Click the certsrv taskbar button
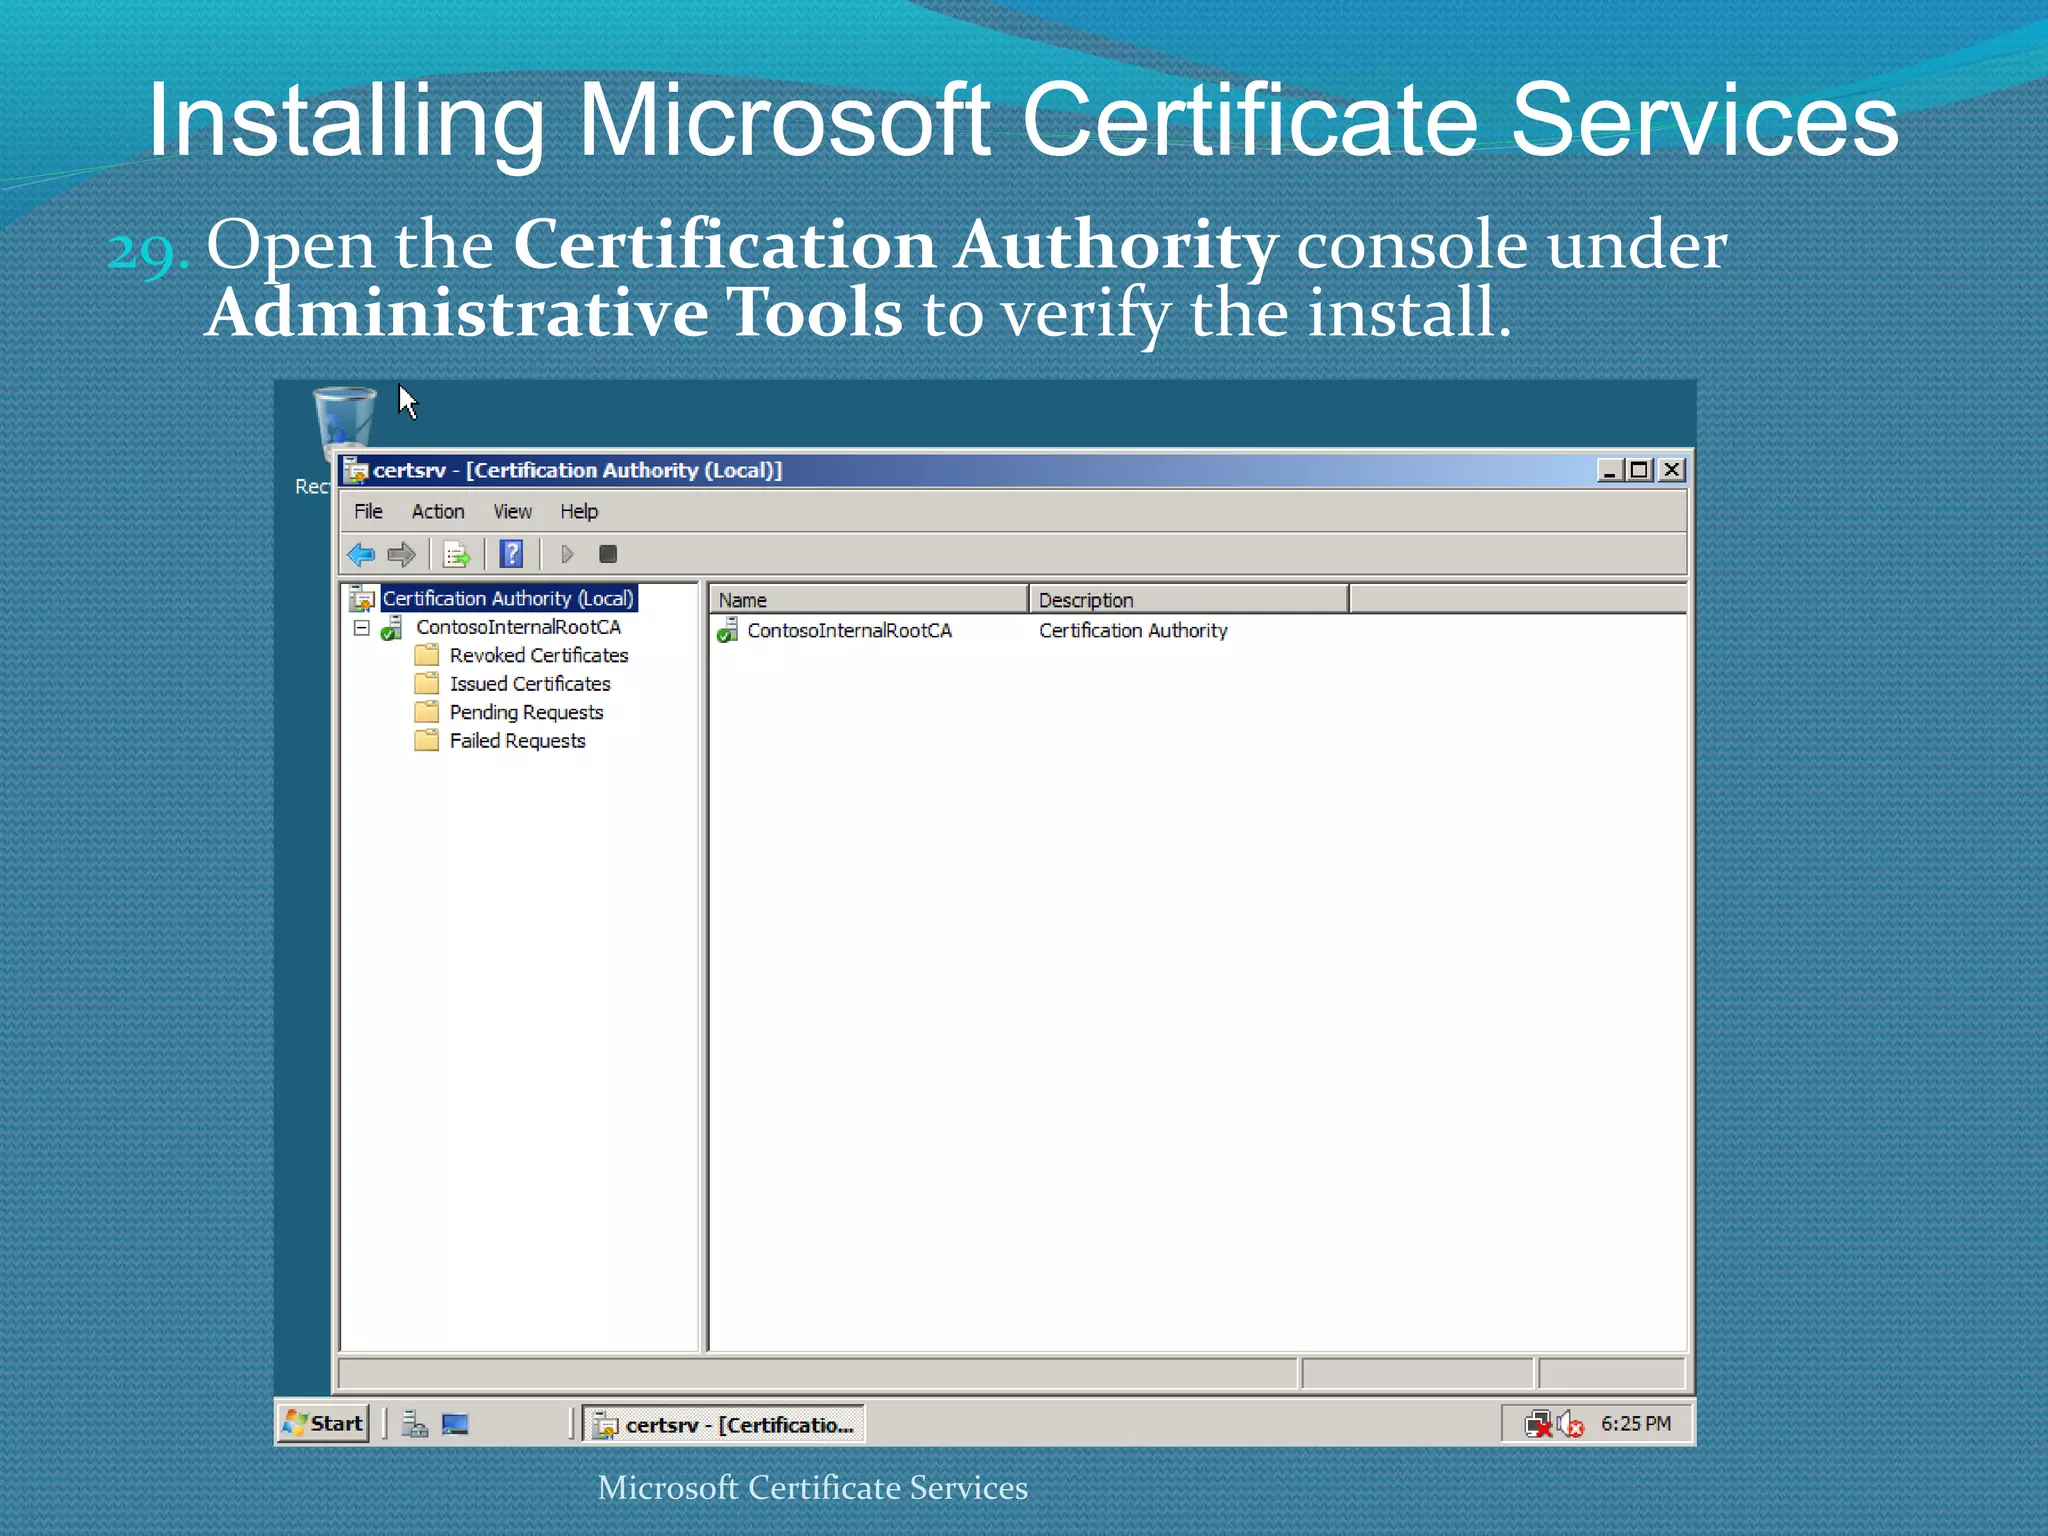The width and height of the screenshot is (2048, 1536). pyautogui.click(x=724, y=1424)
